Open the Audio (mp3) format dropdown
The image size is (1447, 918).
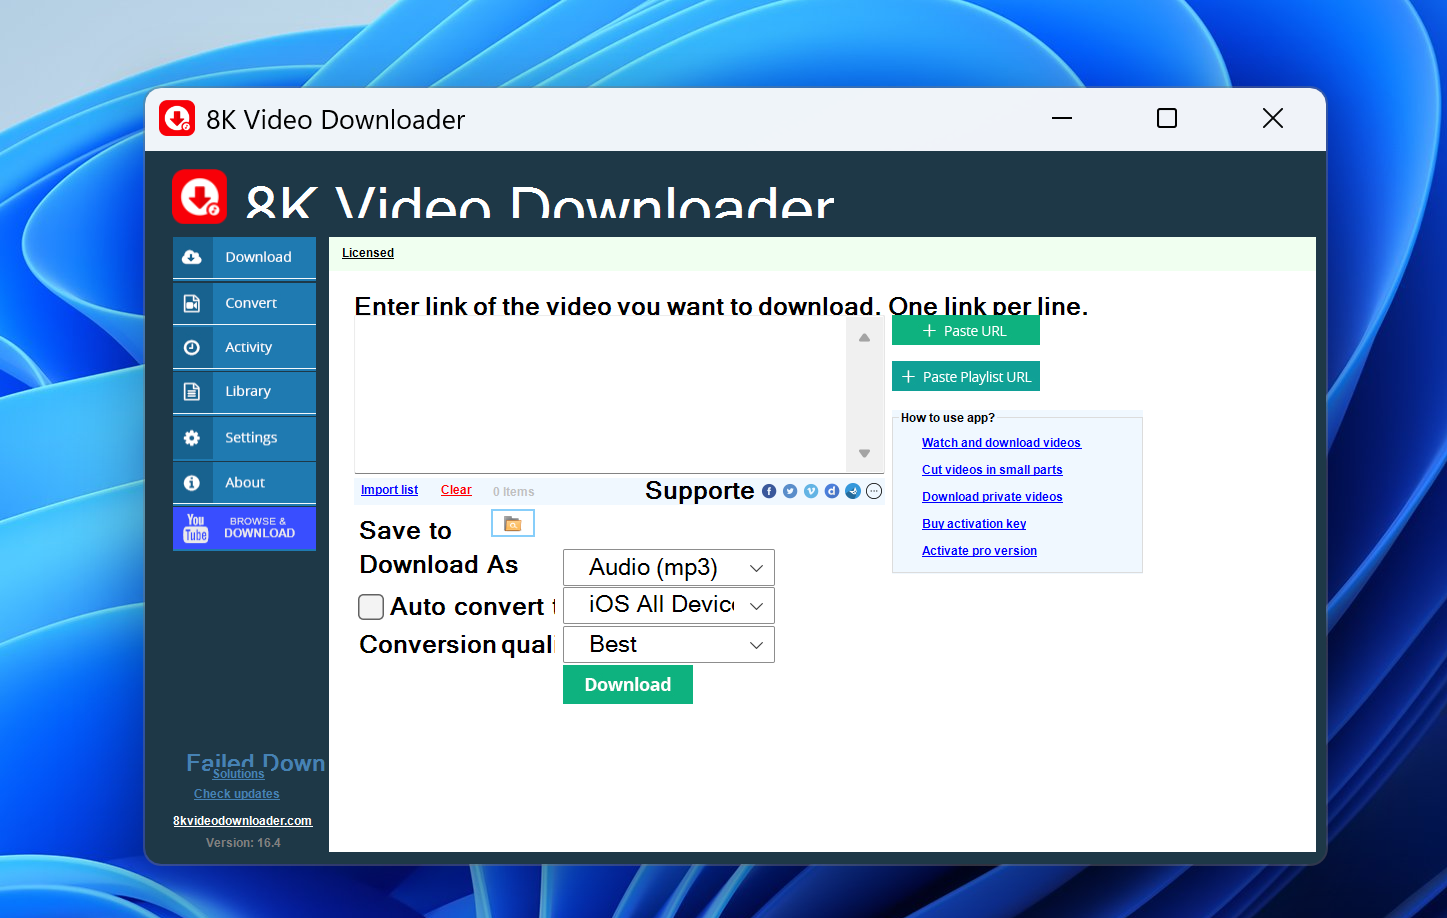[x=669, y=567]
